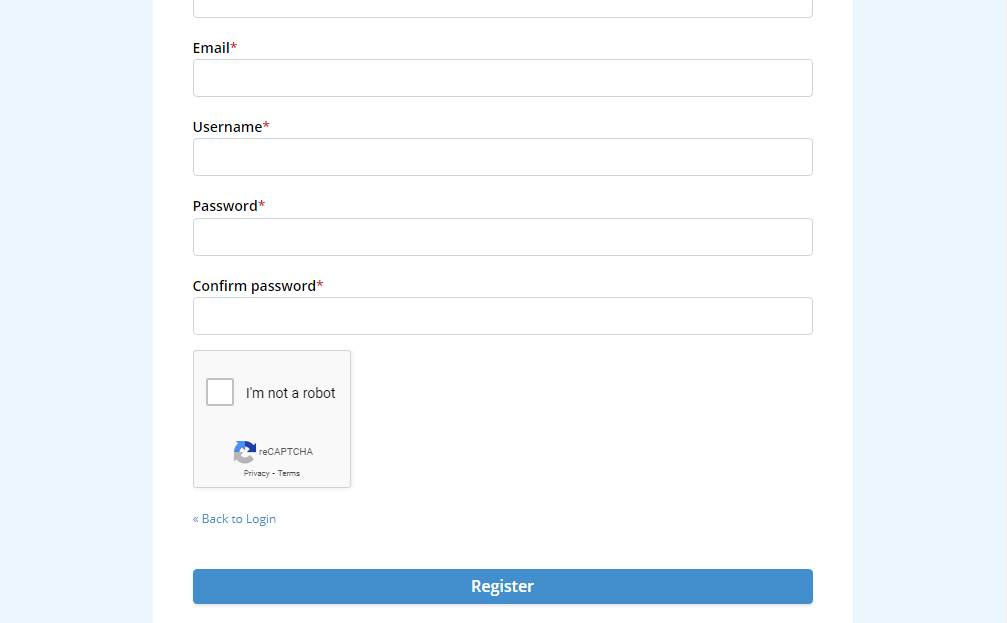Viewport: 1007px width, 623px height.
Task: Open the reCAPTCHA Terms link
Action: (289, 473)
